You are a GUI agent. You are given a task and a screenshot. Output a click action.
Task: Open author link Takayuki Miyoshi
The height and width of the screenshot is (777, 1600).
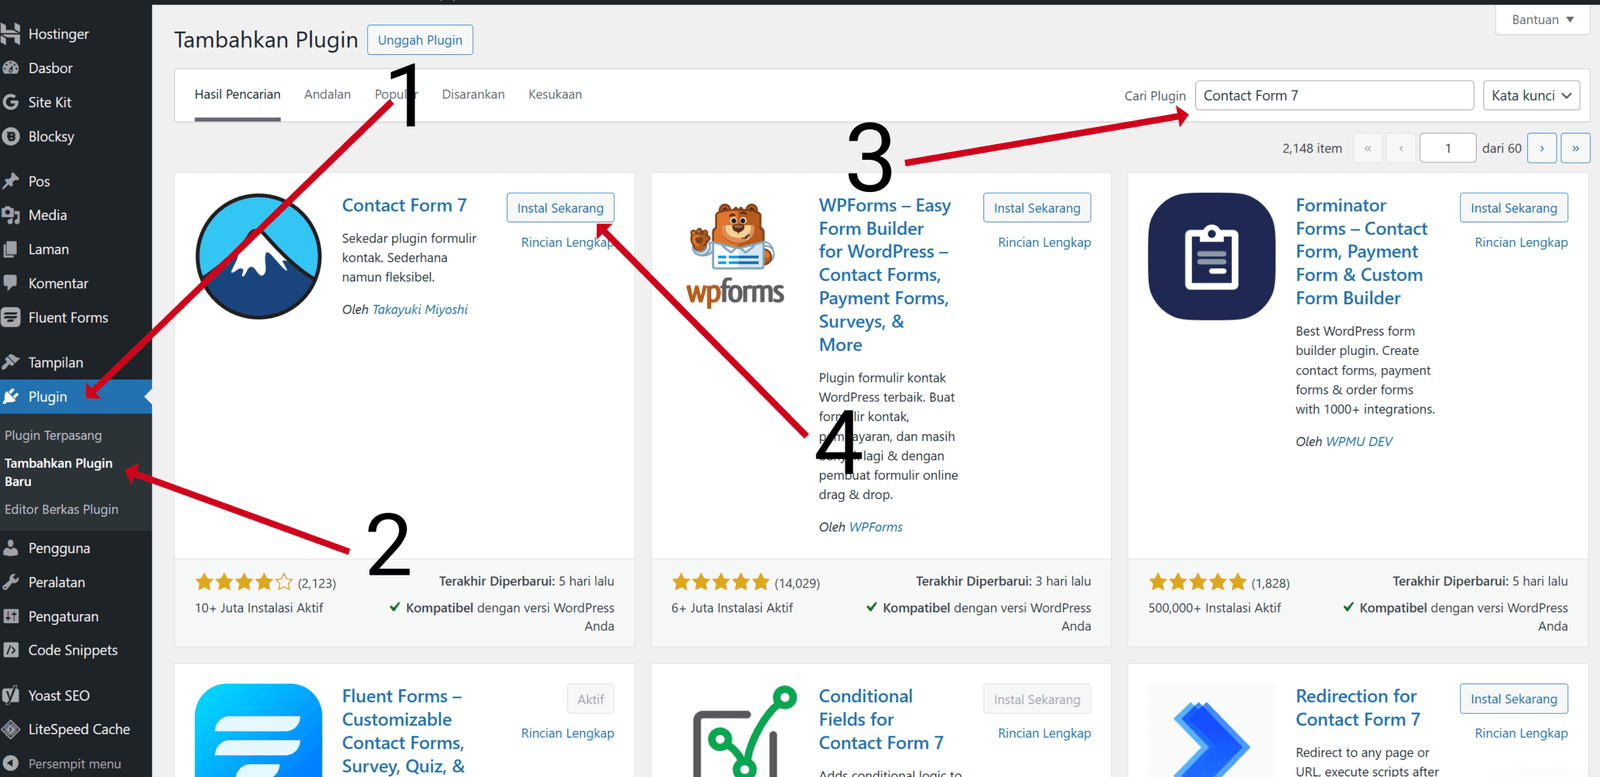click(x=420, y=310)
